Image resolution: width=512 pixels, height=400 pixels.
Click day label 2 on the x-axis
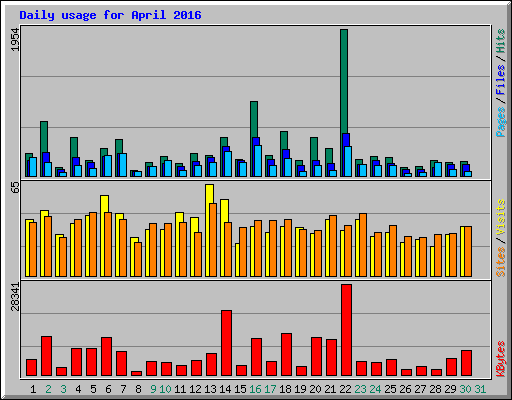pyautogui.click(x=48, y=389)
